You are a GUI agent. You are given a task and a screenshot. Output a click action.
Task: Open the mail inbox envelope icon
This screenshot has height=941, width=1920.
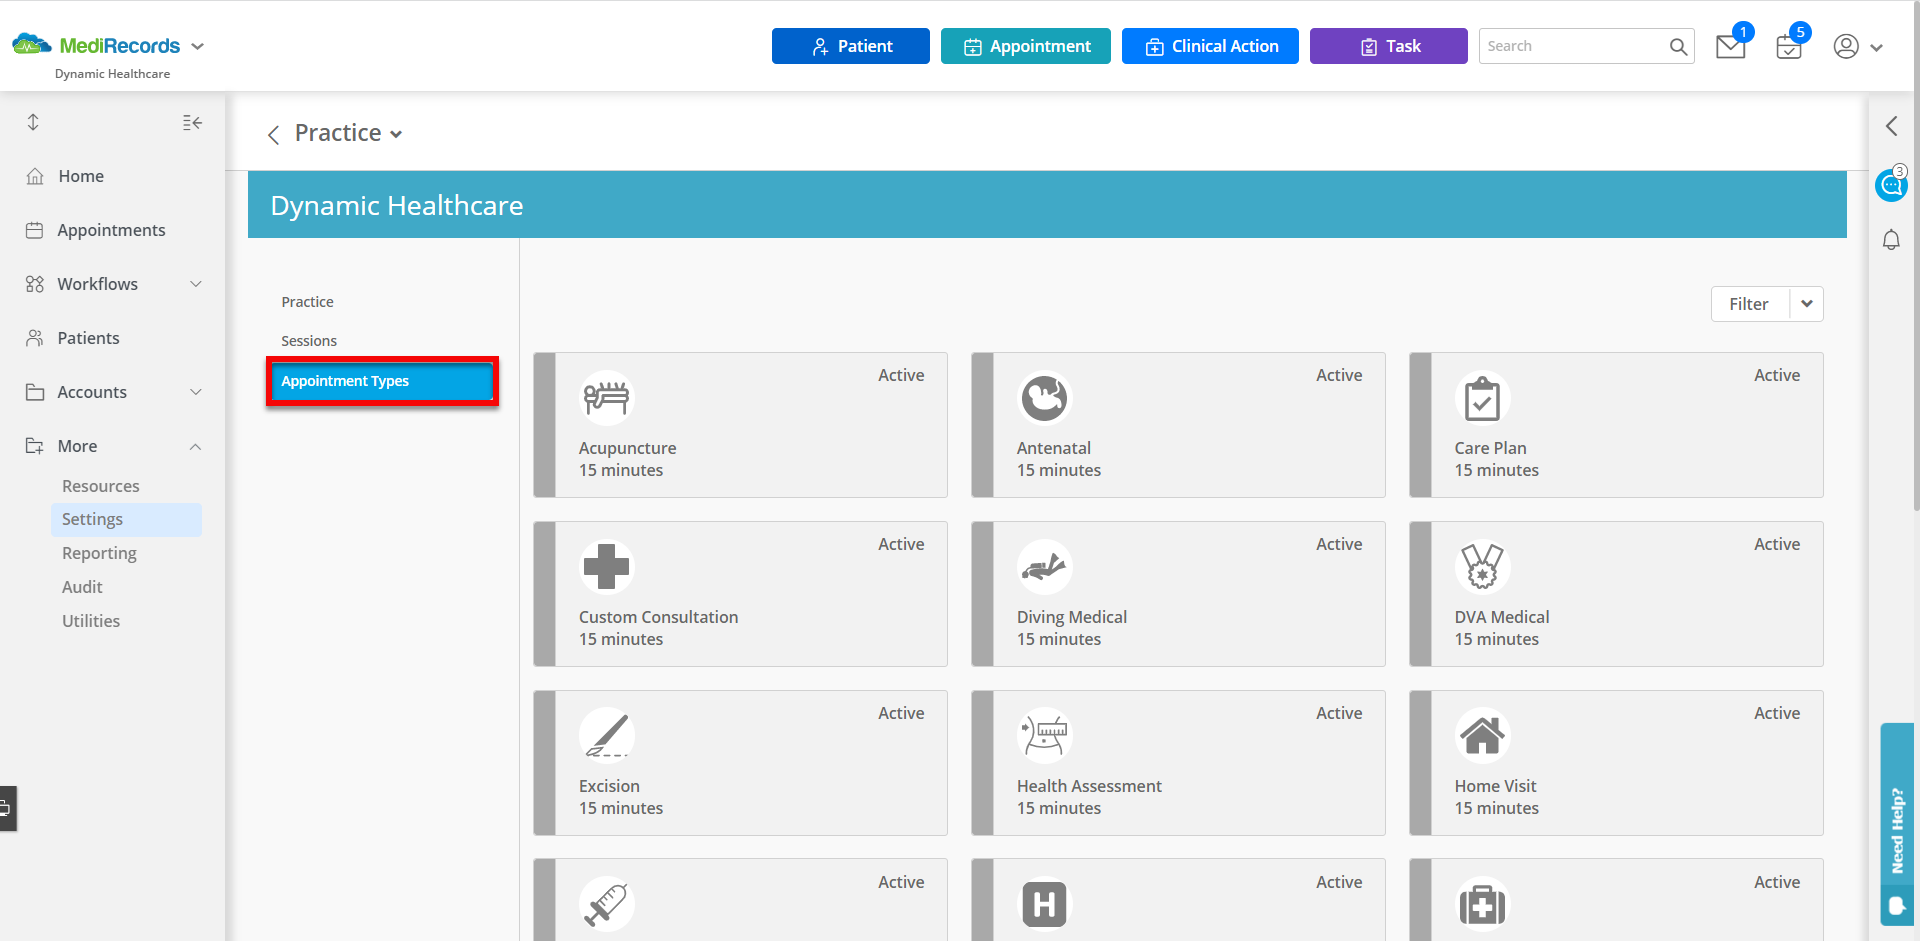(1730, 46)
